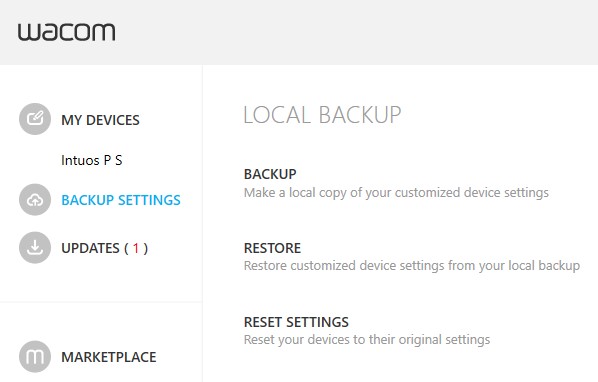This screenshot has width=598, height=382.
Task: Click the LOCAL BACKUP heading
Action: [x=322, y=115]
